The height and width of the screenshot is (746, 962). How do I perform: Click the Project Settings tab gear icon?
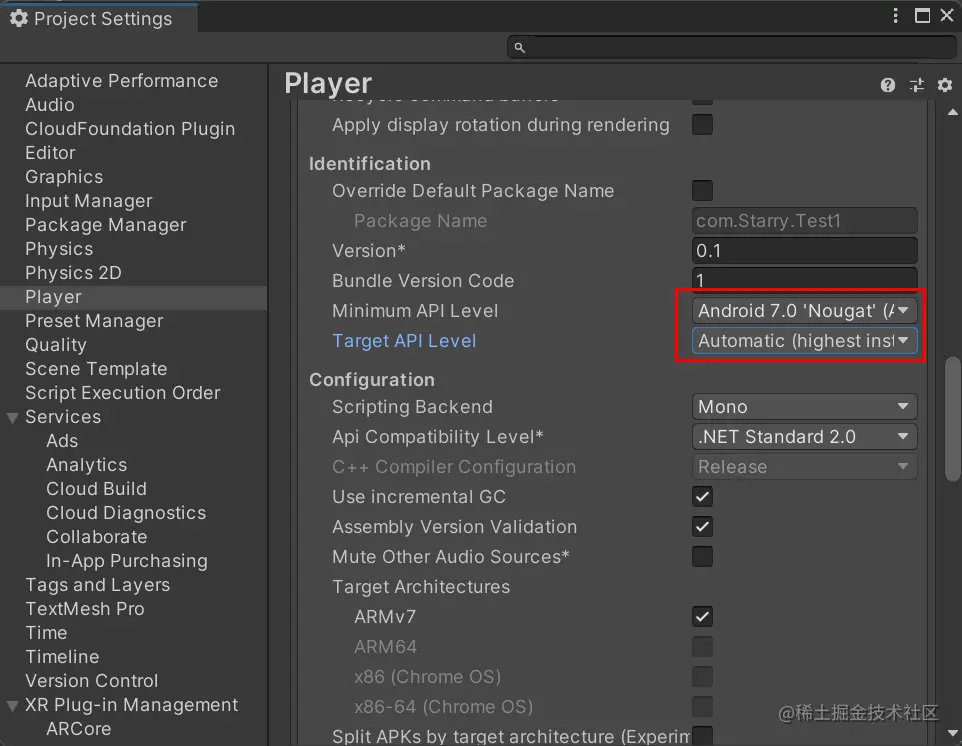click(19, 18)
